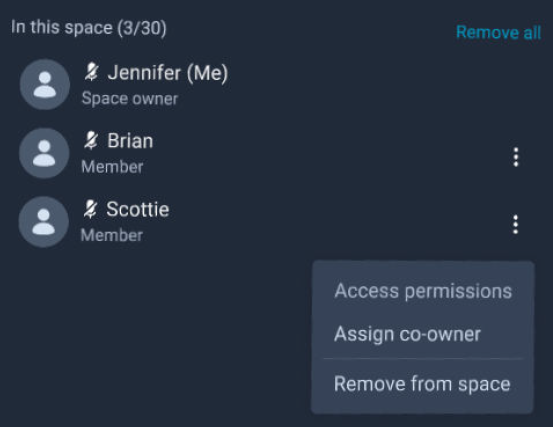
Task: Click Scottie's profile avatar
Action: click(x=44, y=222)
